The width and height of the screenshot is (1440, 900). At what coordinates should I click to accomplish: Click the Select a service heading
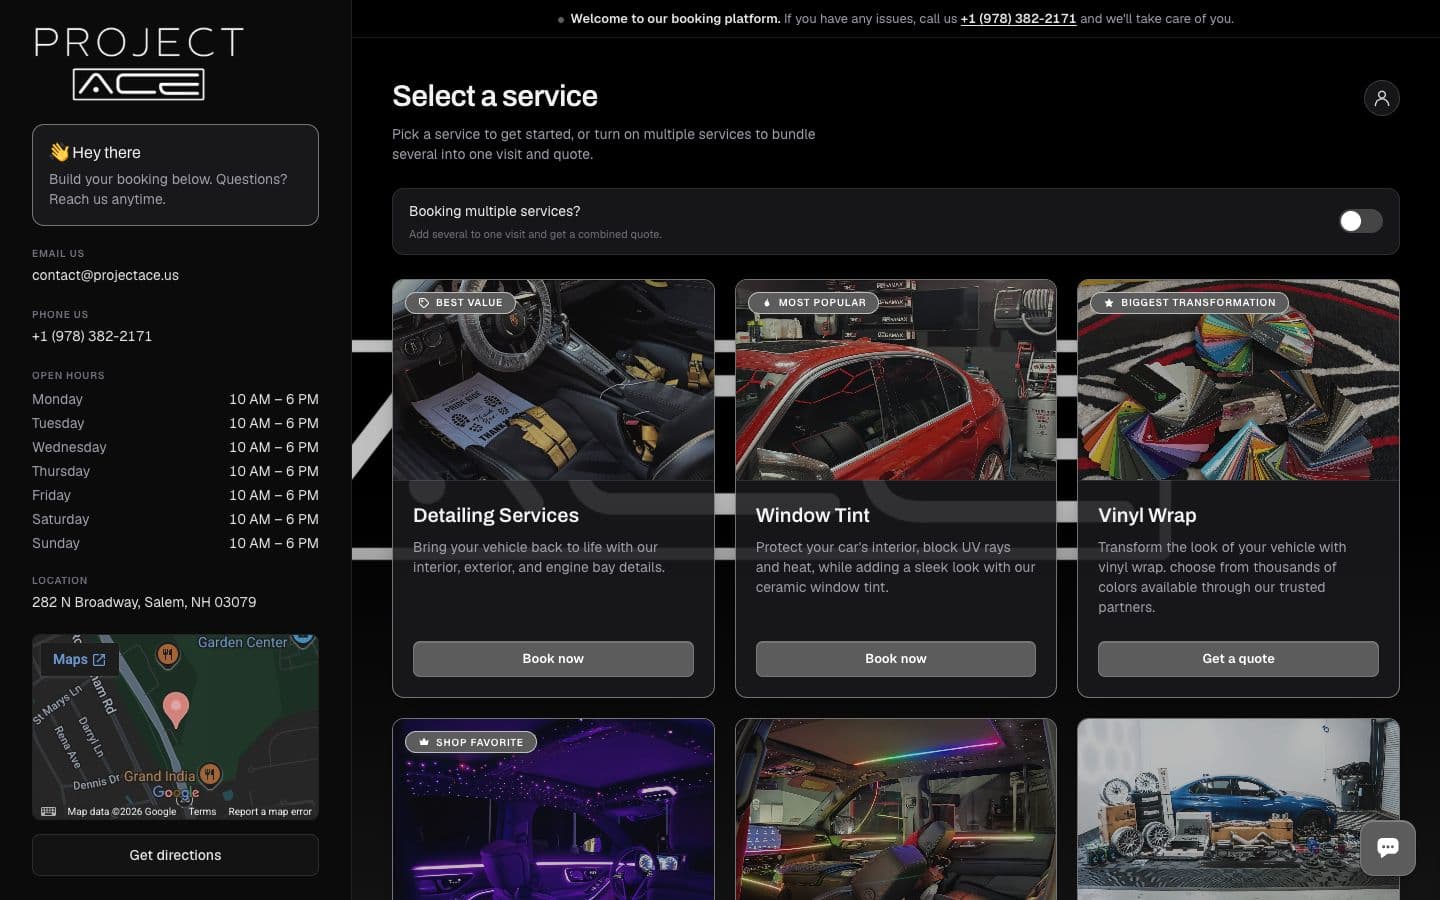(x=495, y=96)
